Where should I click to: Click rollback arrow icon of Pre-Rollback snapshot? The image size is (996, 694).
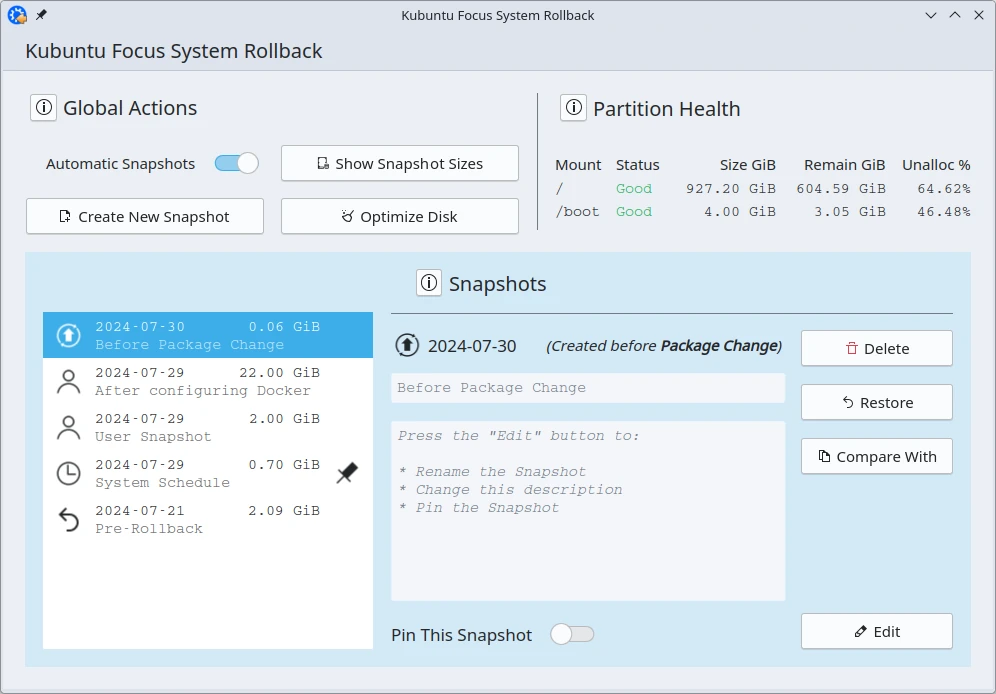click(x=69, y=519)
